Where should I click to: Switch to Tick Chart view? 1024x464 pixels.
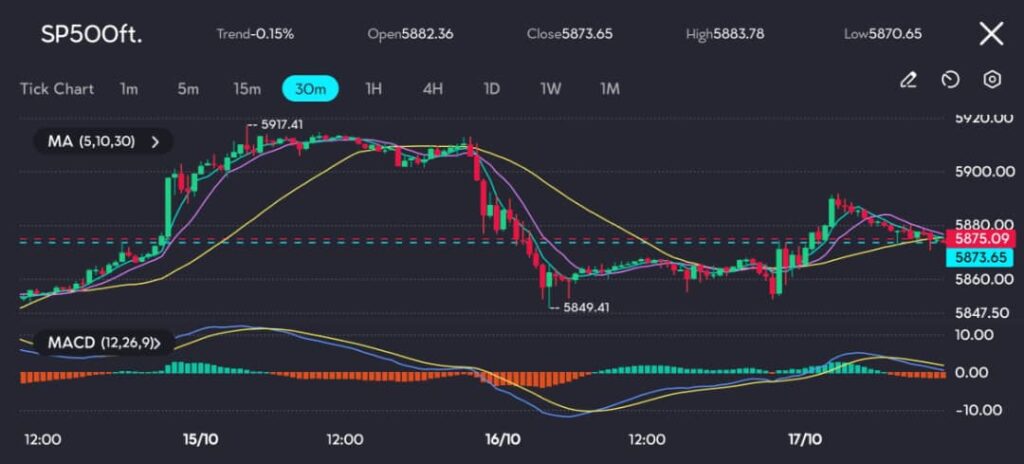tap(57, 88)
